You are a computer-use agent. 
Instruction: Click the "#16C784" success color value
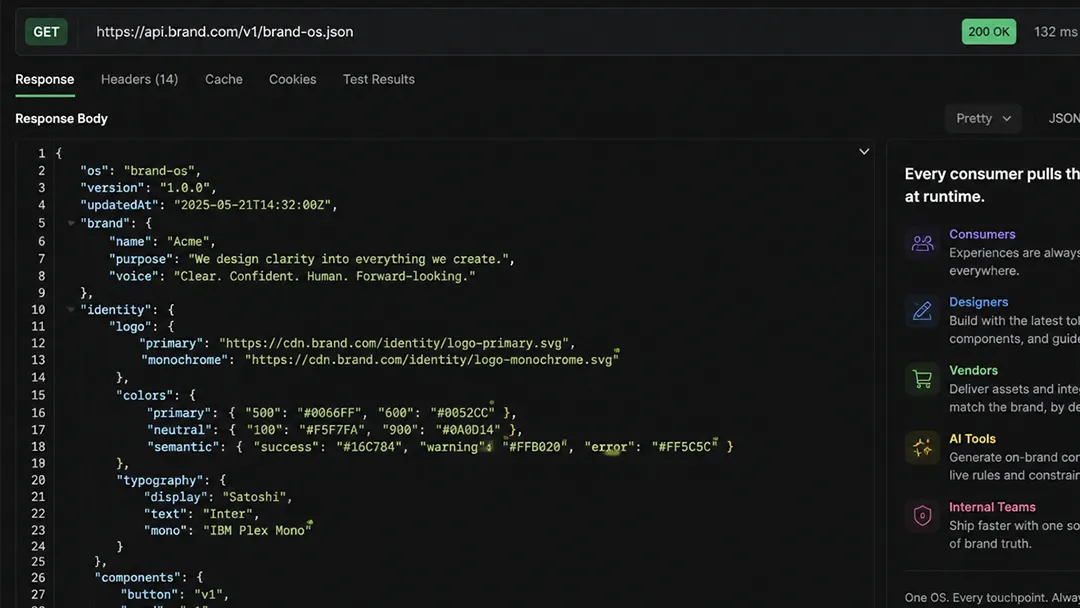point(369,446)
